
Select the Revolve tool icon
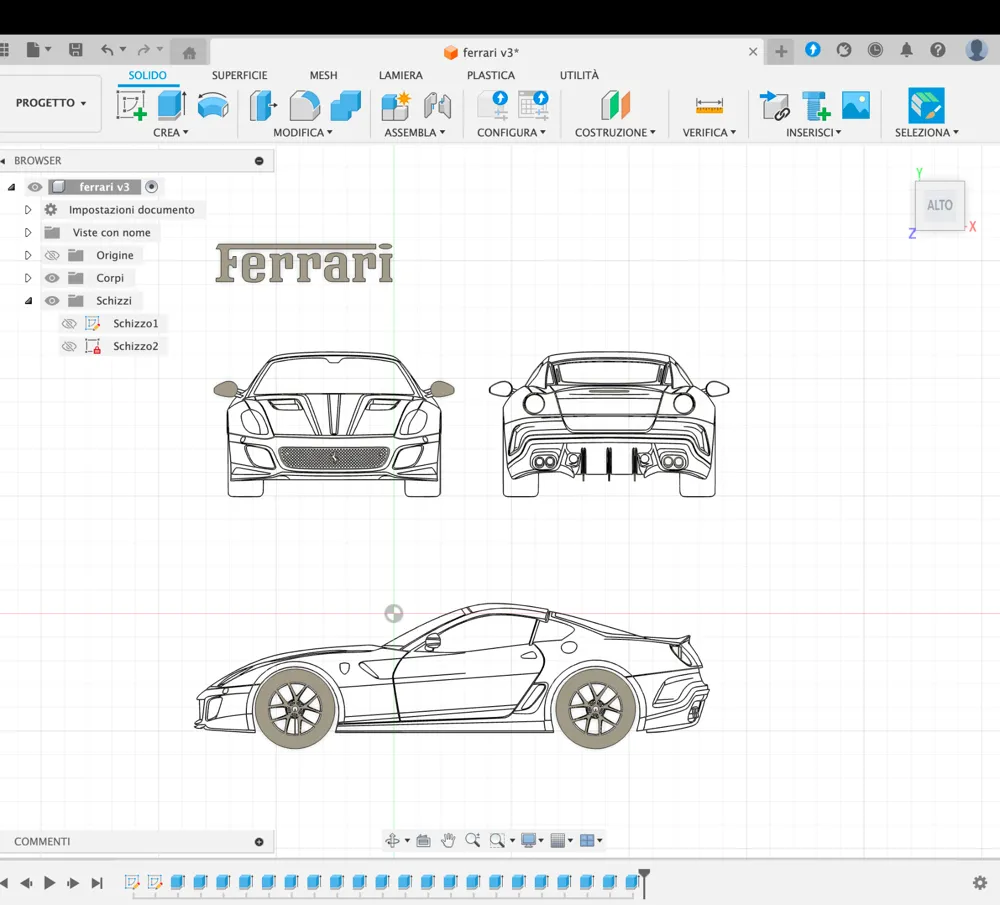pos(213,105)
